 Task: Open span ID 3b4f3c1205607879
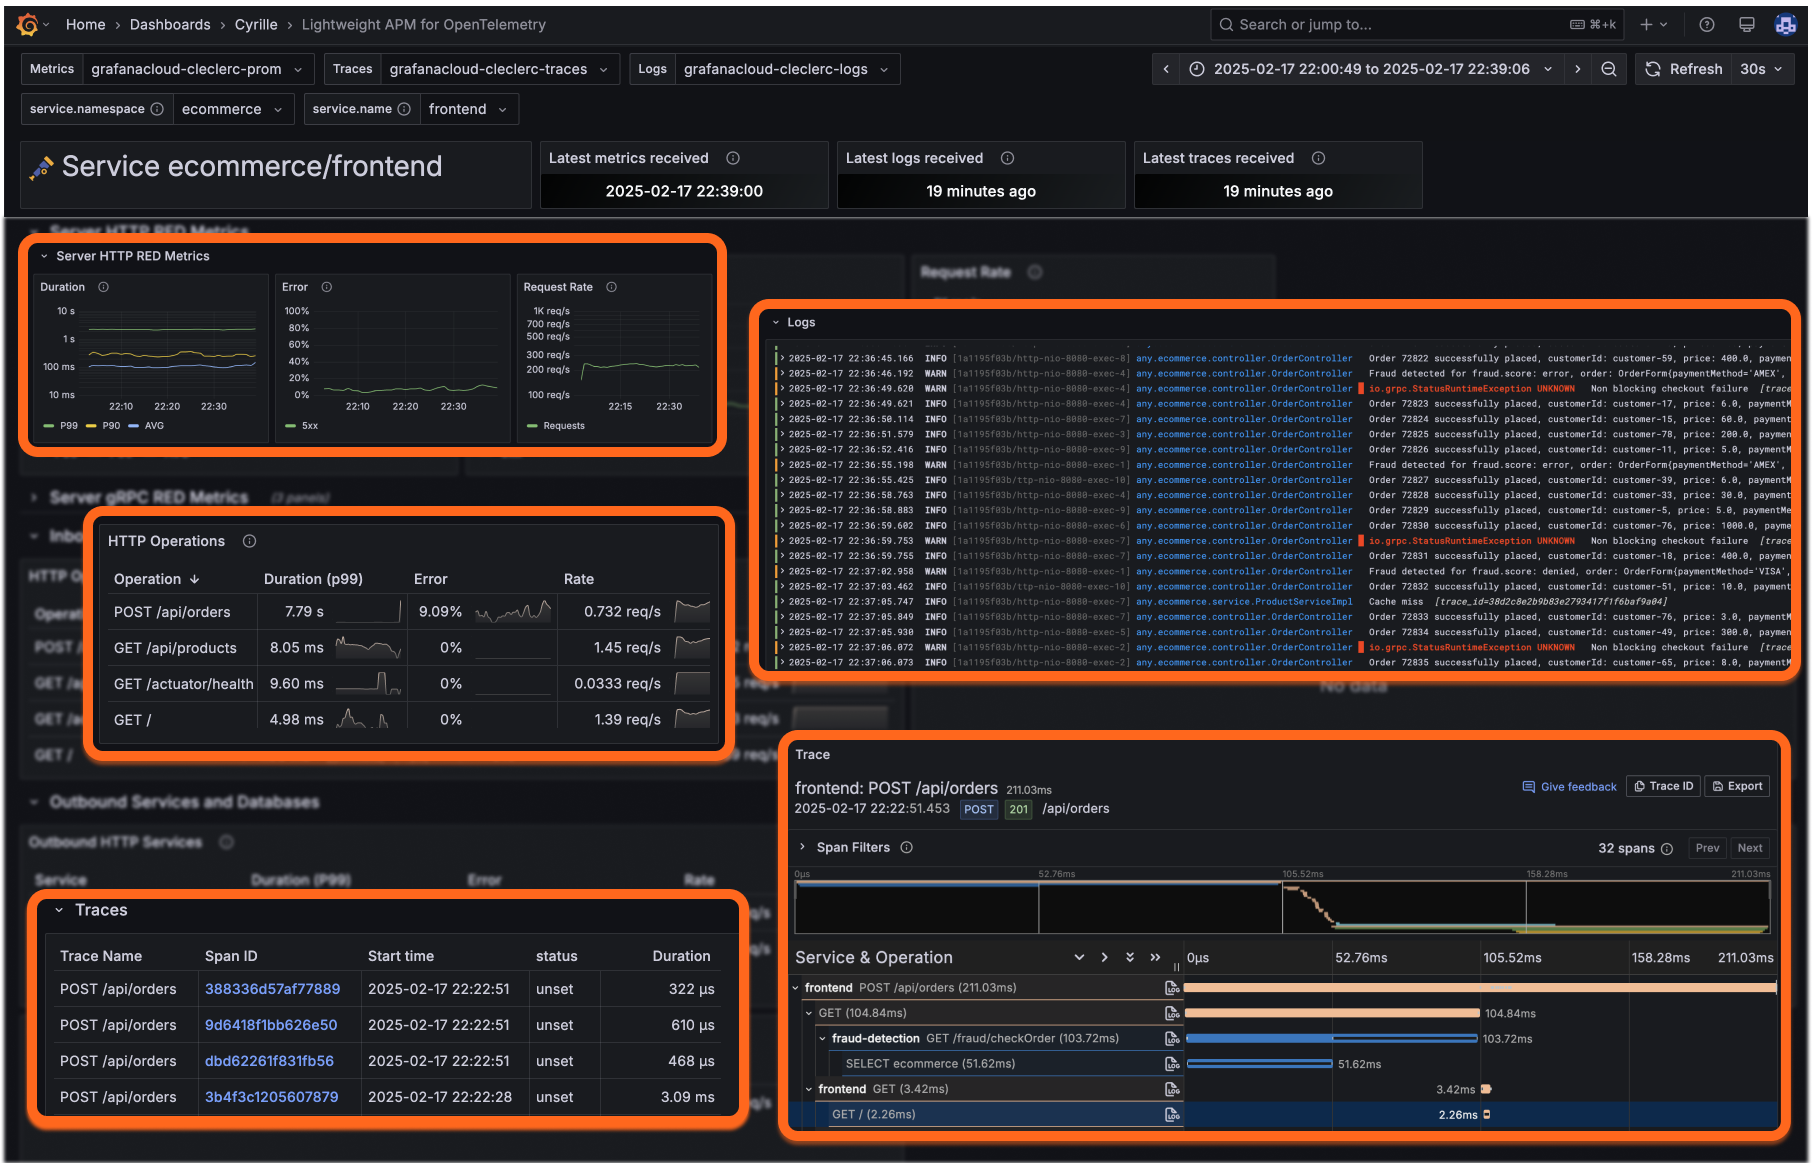point(271,1097)
